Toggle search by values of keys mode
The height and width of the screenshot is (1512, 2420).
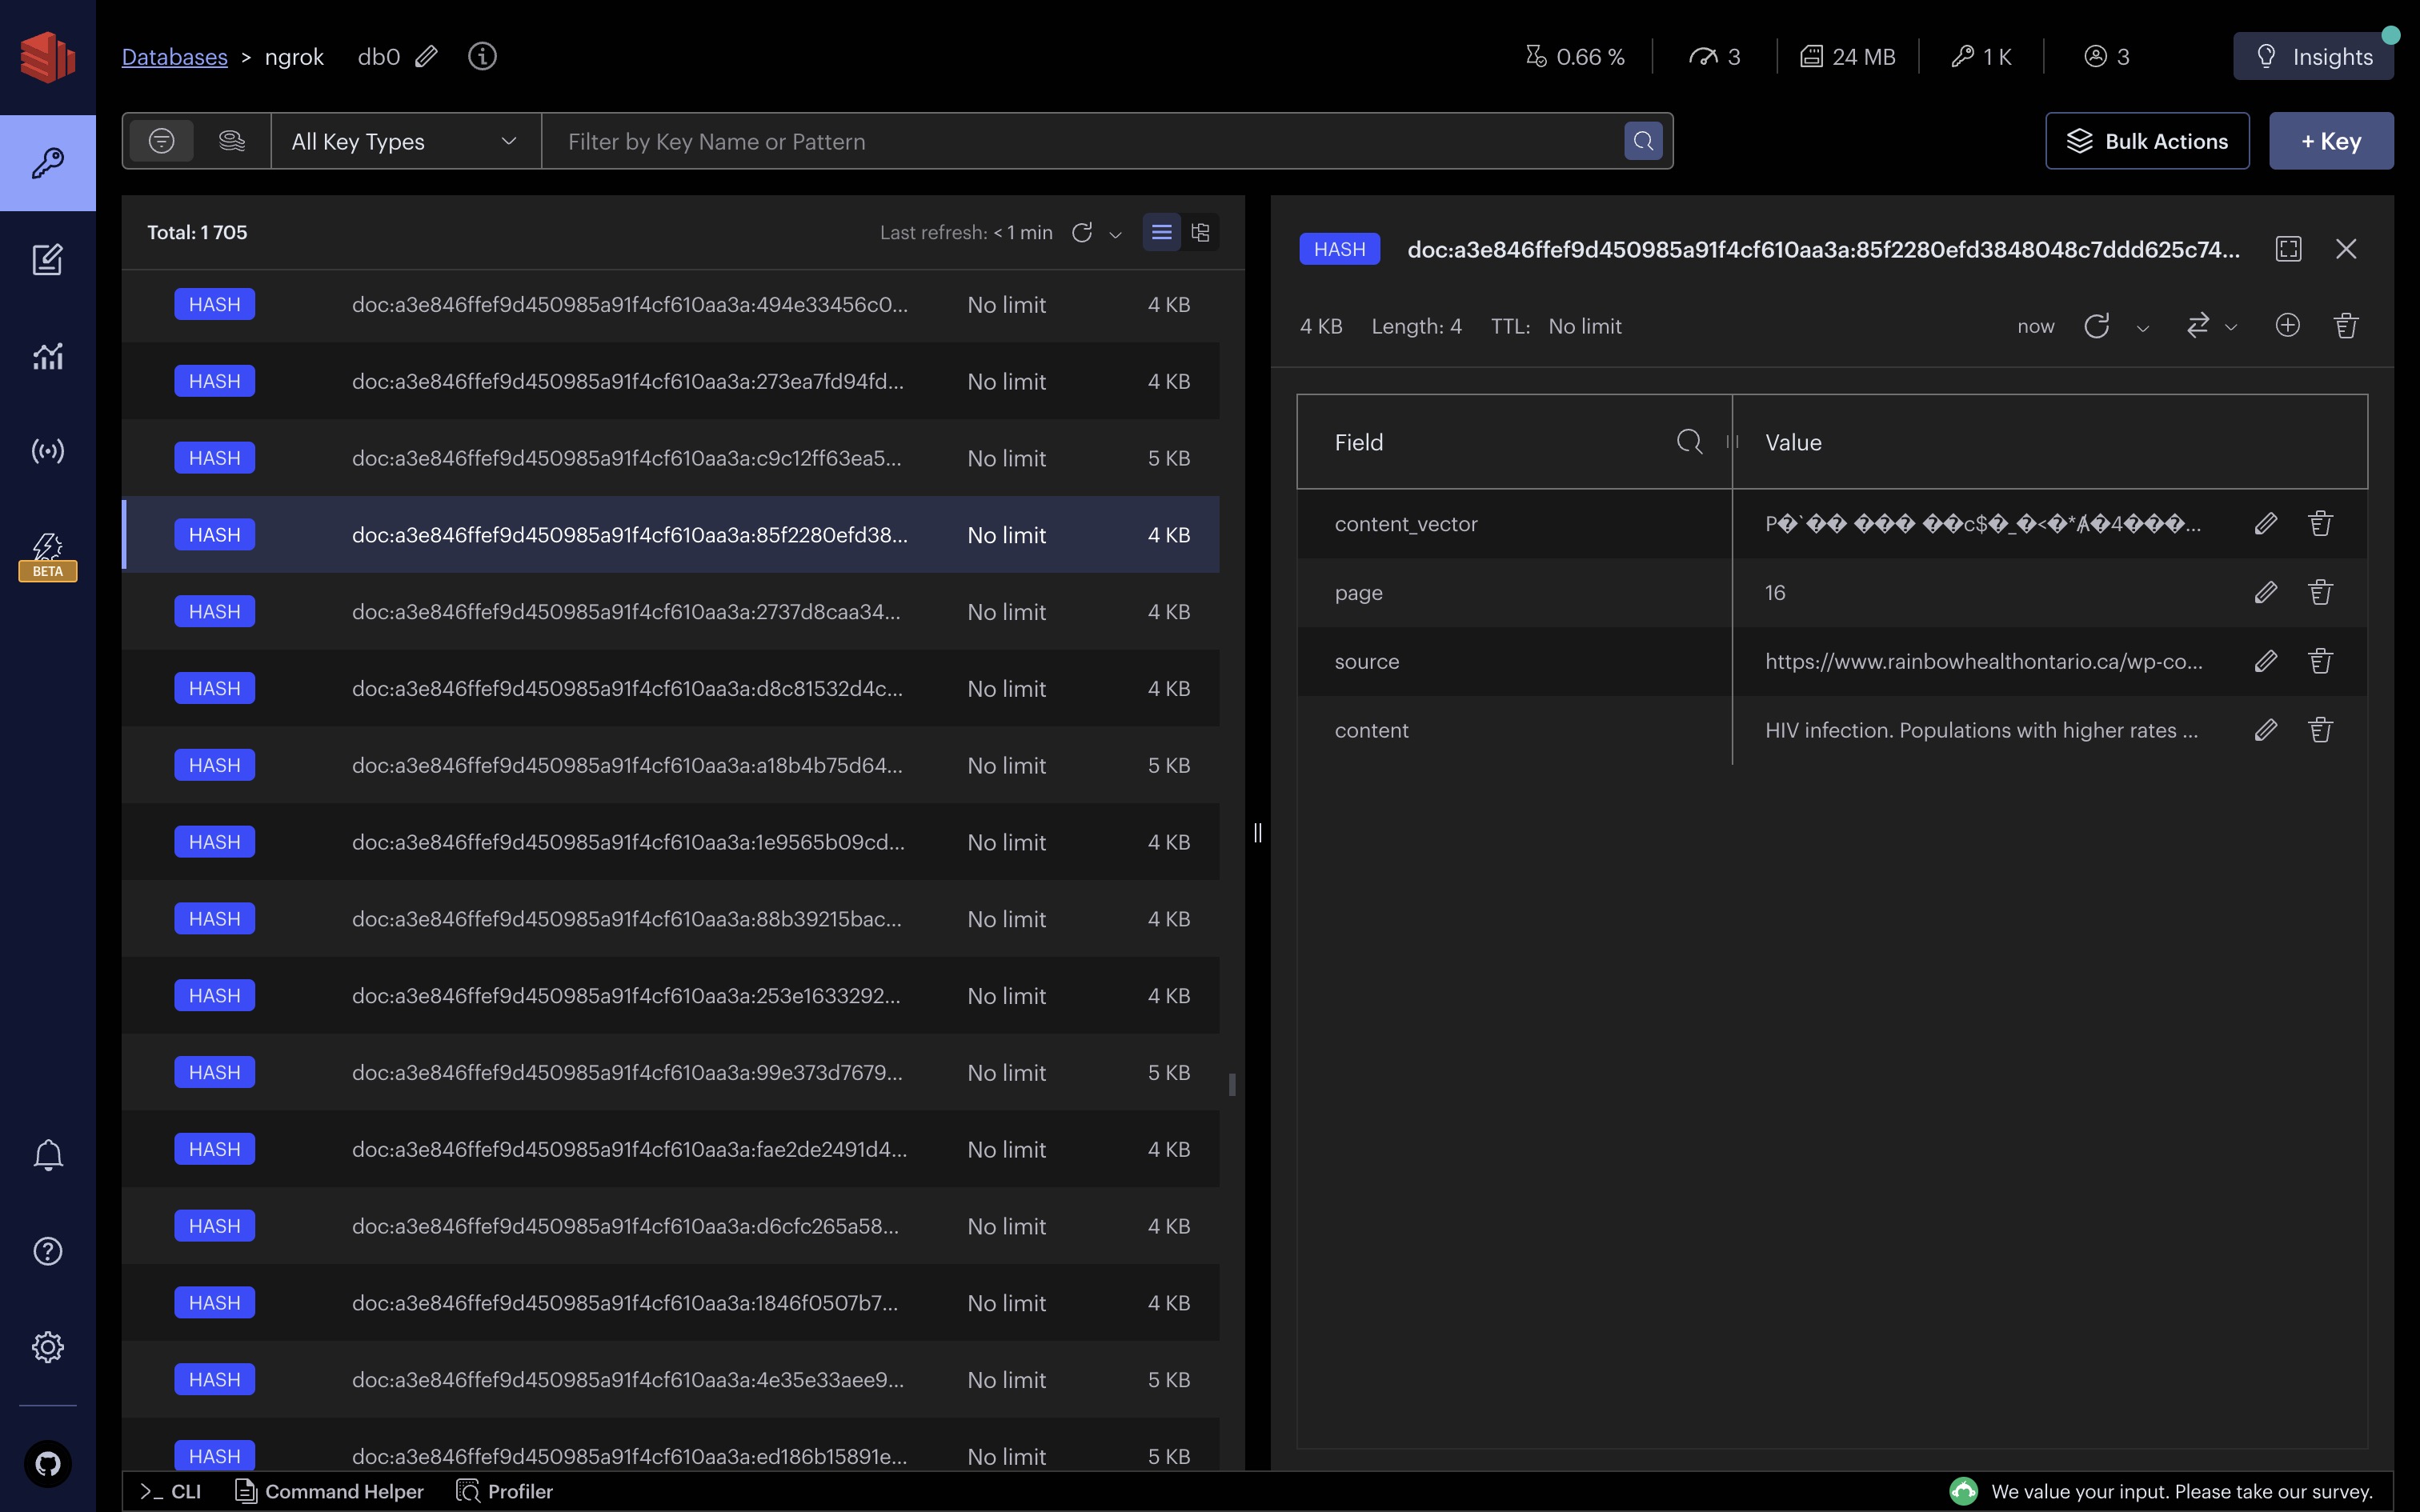pos(232,142)
